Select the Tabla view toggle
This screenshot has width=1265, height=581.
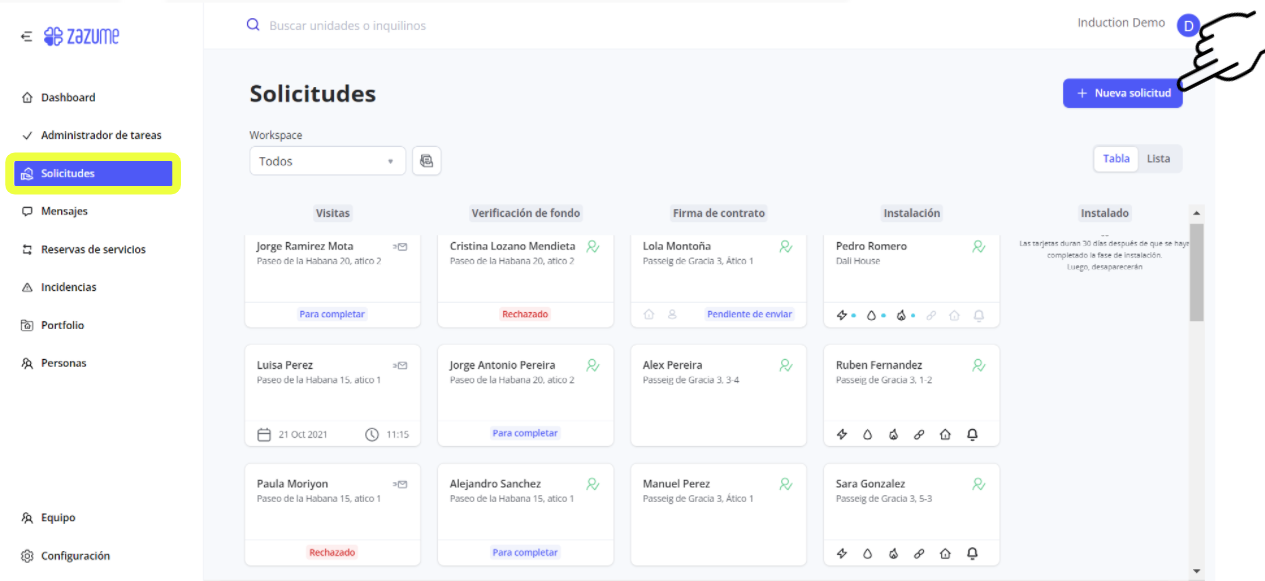[x=1116, y=159]
